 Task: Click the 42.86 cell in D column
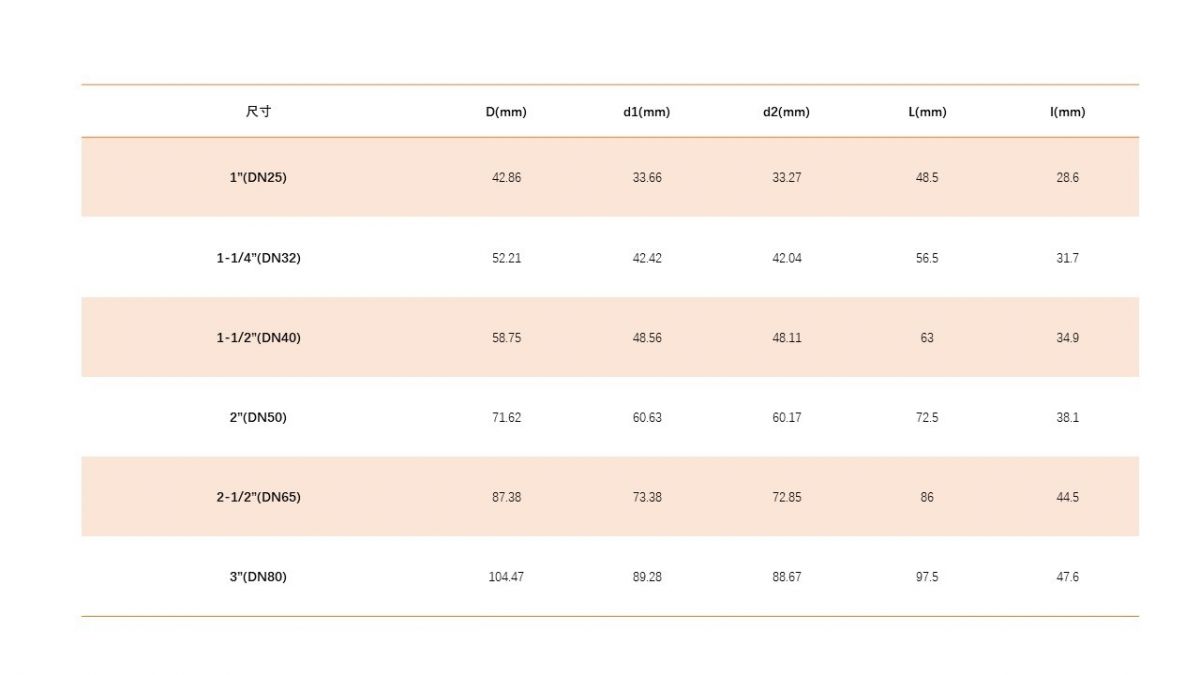click(x=506, y=178)
